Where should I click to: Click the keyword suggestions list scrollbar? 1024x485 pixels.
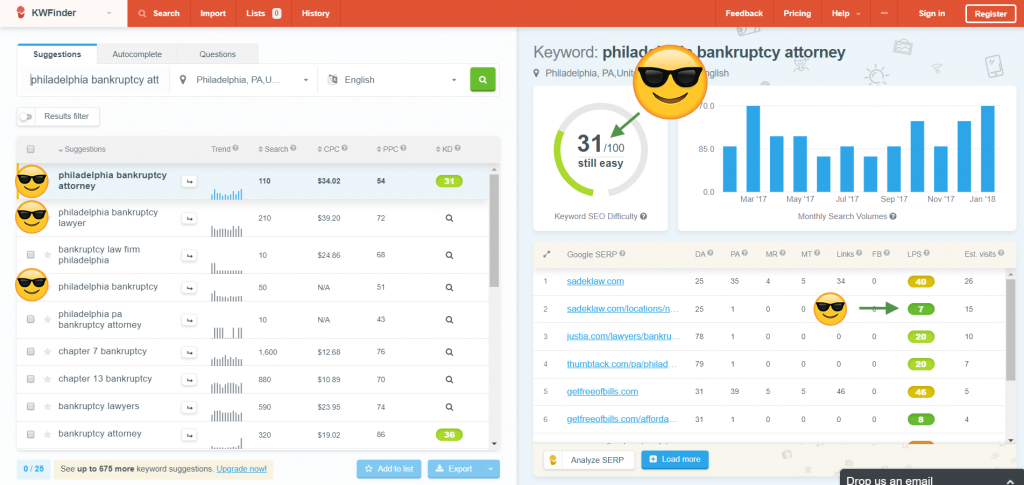click(x=494, y=230)
